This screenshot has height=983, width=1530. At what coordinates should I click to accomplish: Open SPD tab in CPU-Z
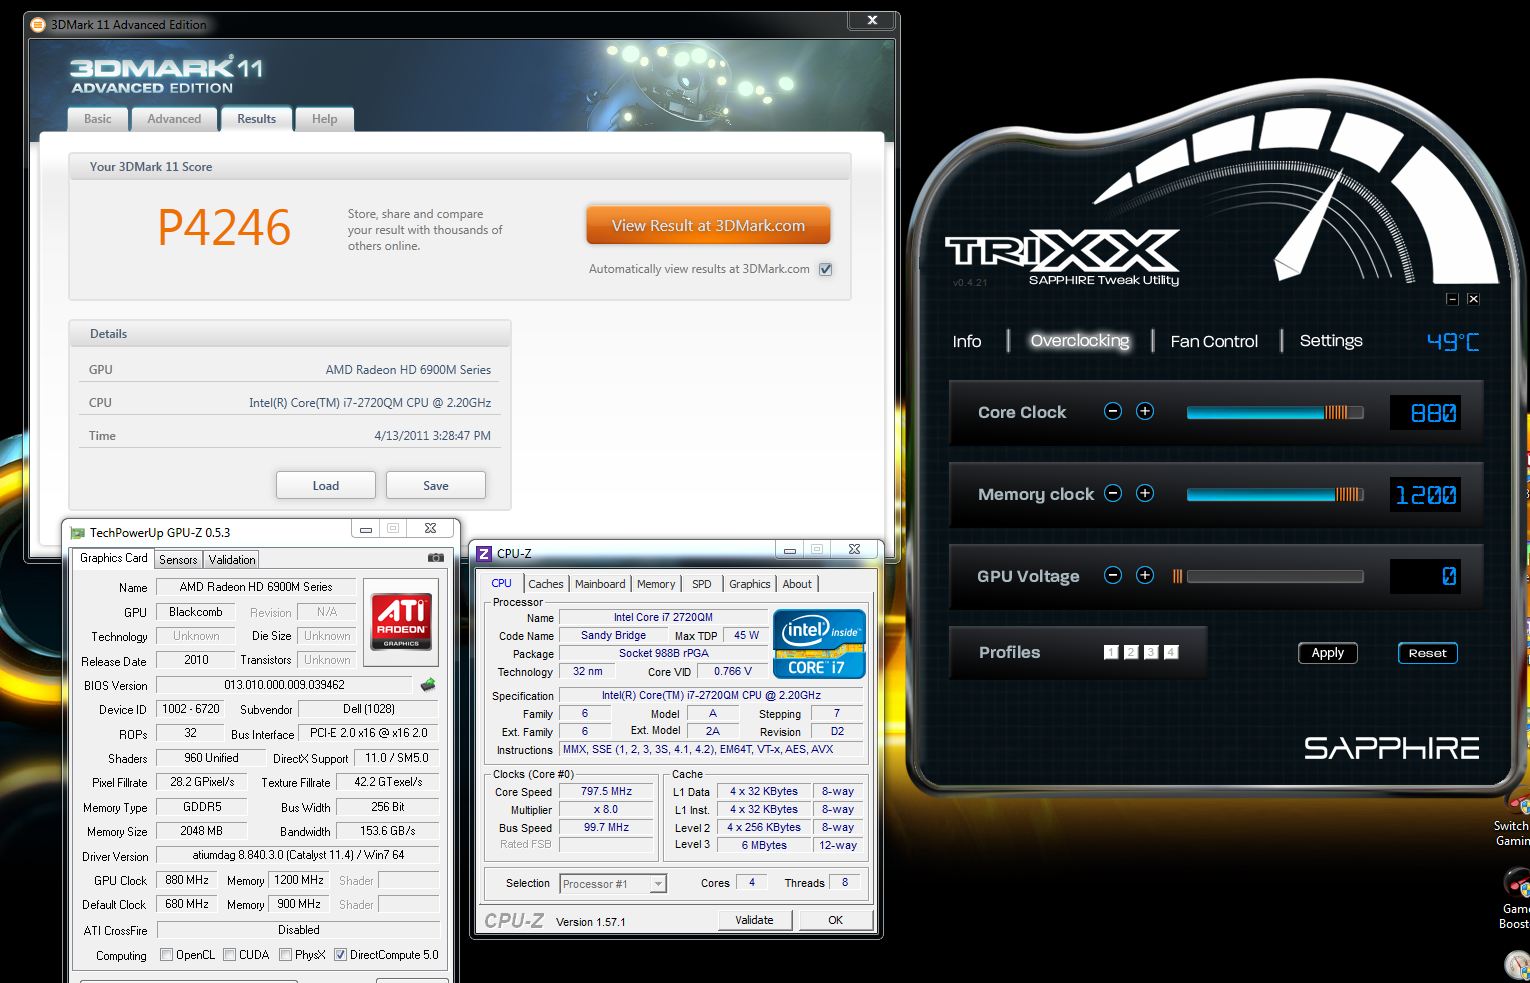702,584
